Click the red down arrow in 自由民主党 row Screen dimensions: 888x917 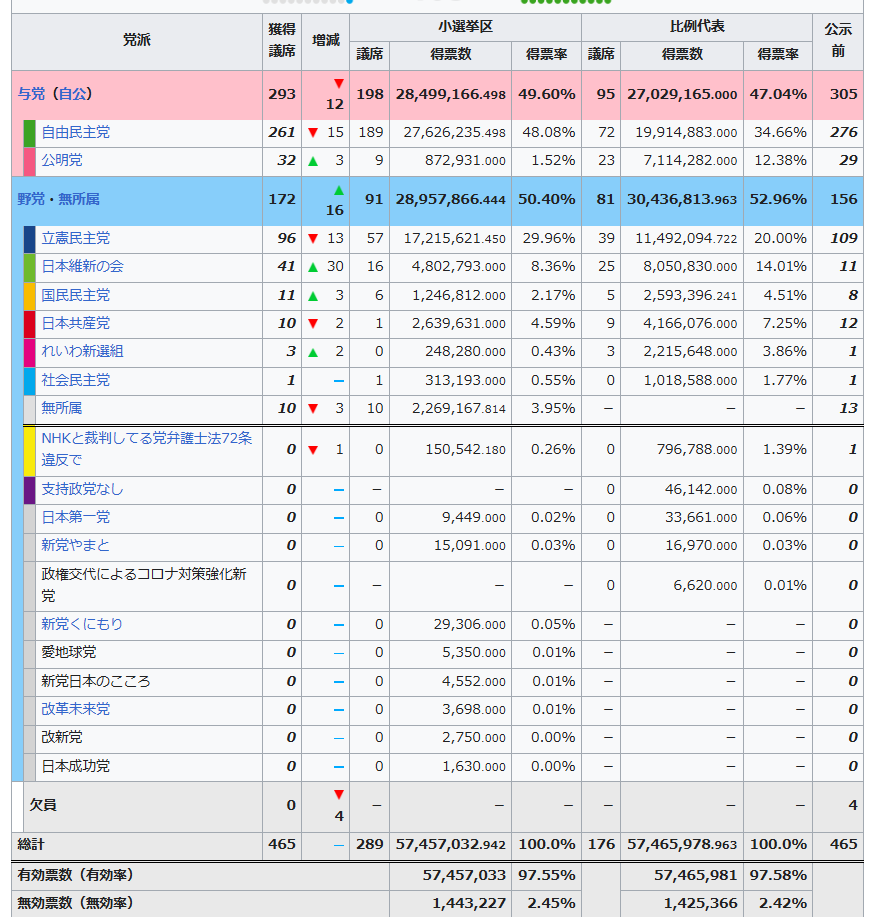point(313,133)
